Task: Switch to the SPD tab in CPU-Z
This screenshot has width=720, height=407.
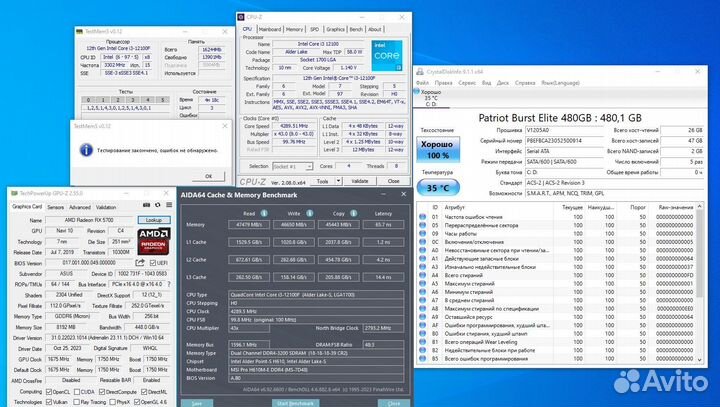Action: coord(315,29)
